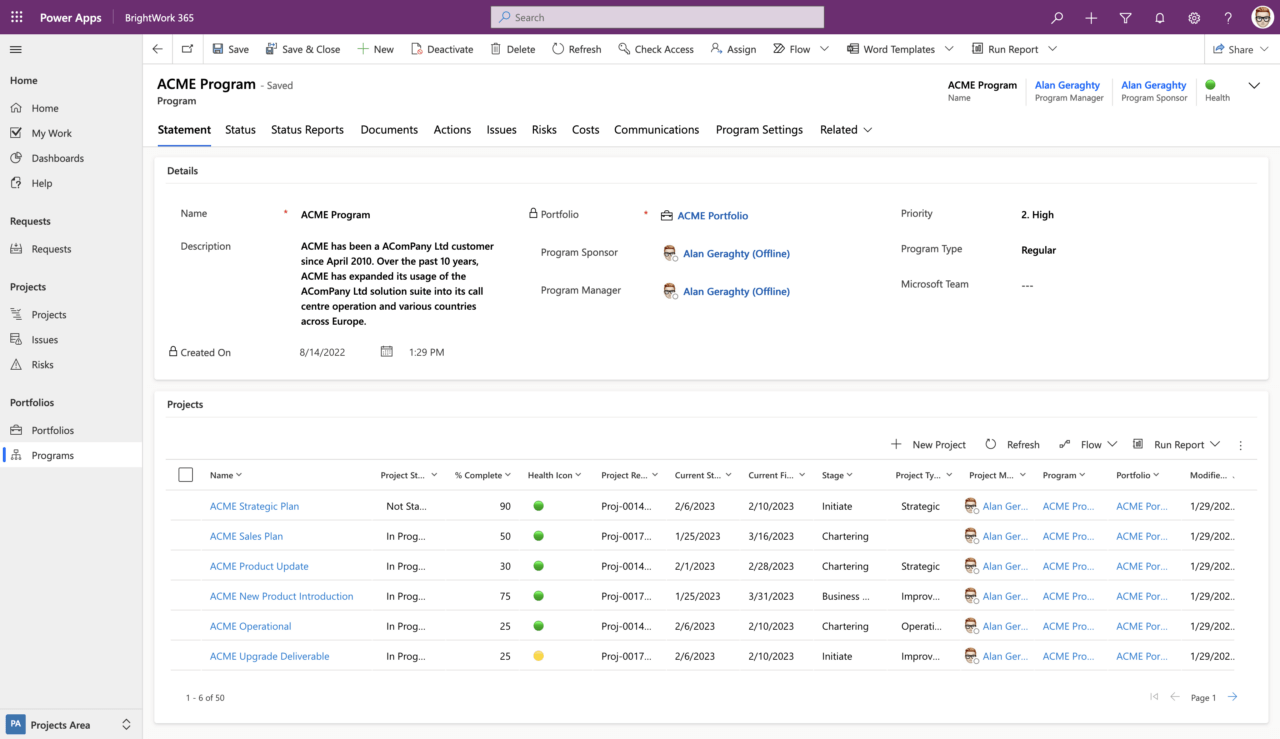Click the Save icon in the toolbar
The image size is (1280, 739).
[216, 48]
